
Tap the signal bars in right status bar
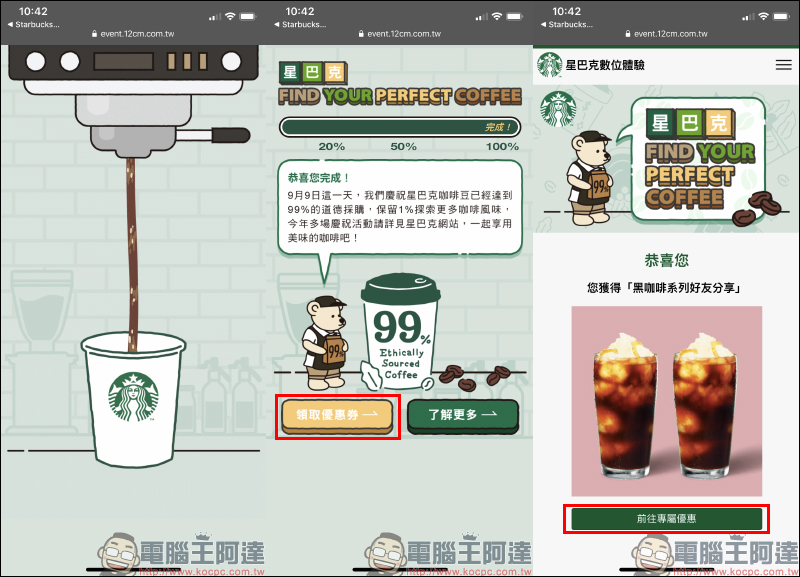747,17
